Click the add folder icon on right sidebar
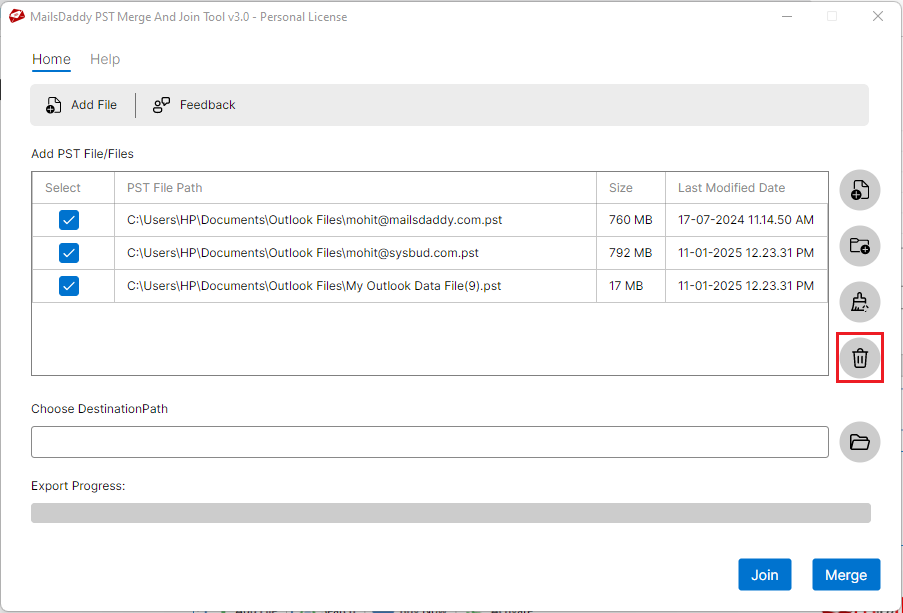Viewport: 903px width, 613px height. tap(859, 245)
